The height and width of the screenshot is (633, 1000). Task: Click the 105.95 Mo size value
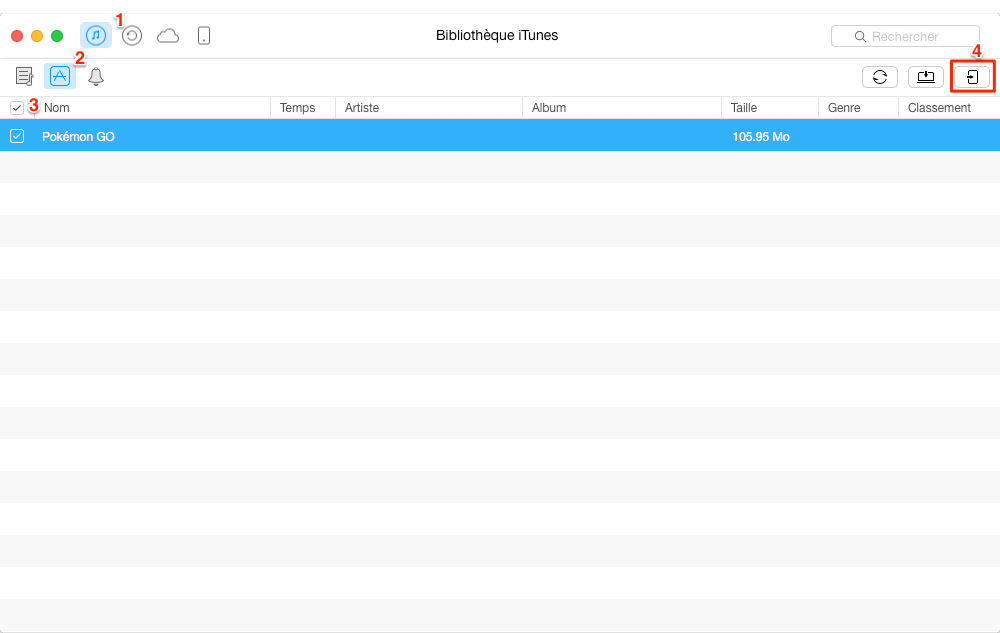tap(761, 136)
